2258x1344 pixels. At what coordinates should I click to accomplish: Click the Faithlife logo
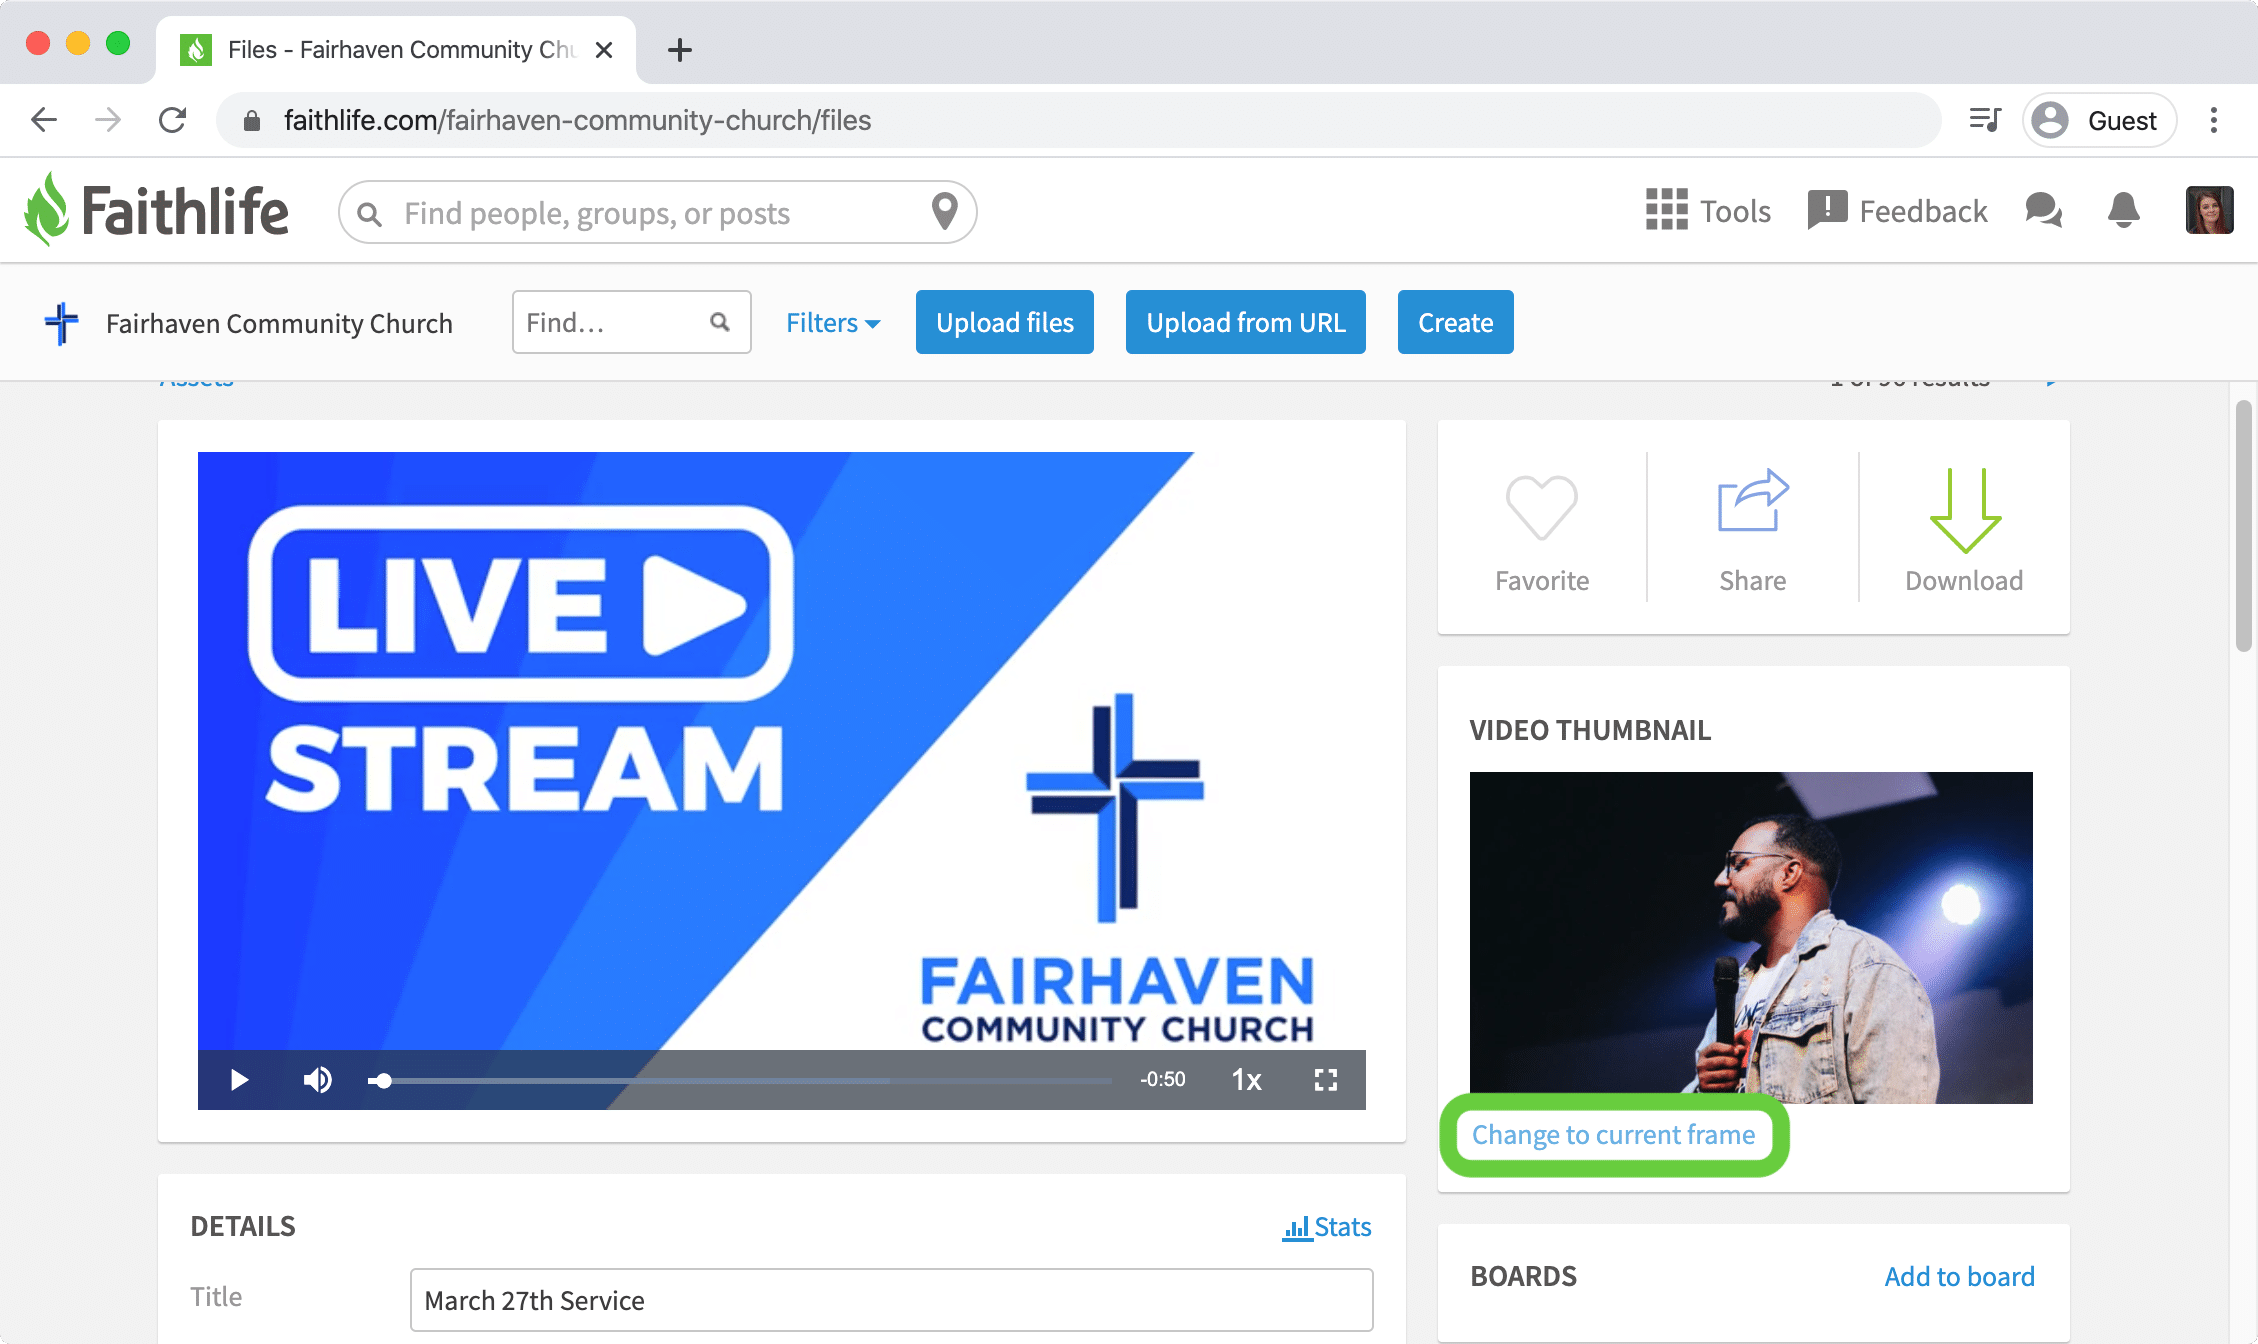click(157, 211)
